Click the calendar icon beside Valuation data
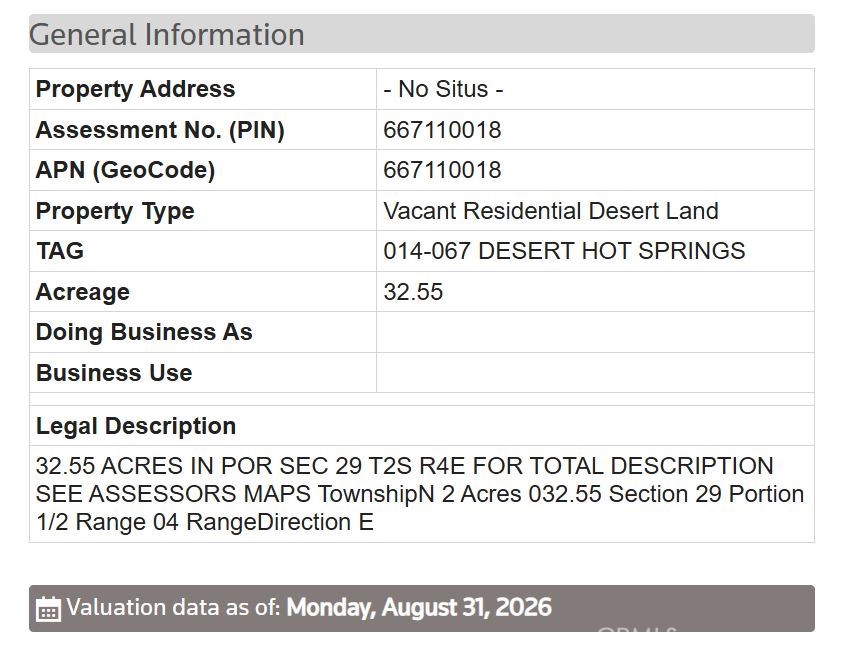 pyautogui.click(x=48, y=608)
